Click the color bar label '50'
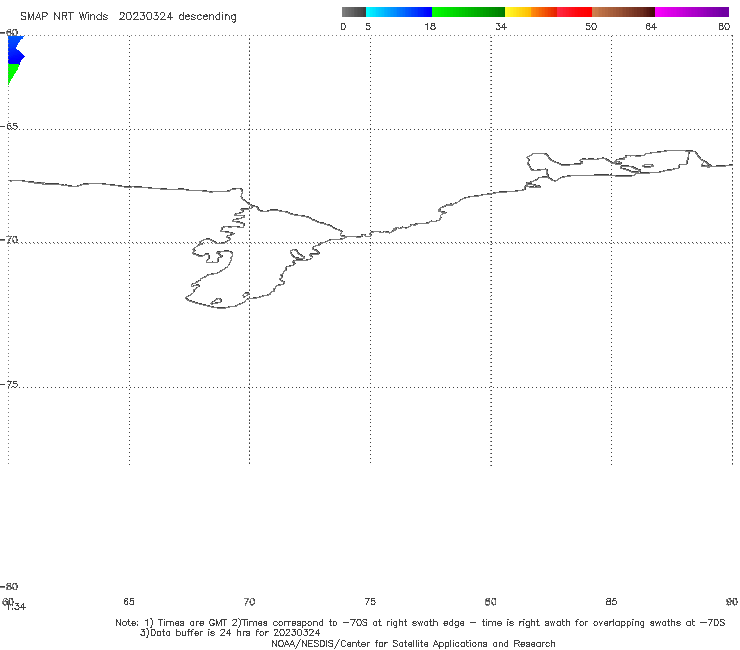The height and width of the screenshot is (650, 740). 591,26
